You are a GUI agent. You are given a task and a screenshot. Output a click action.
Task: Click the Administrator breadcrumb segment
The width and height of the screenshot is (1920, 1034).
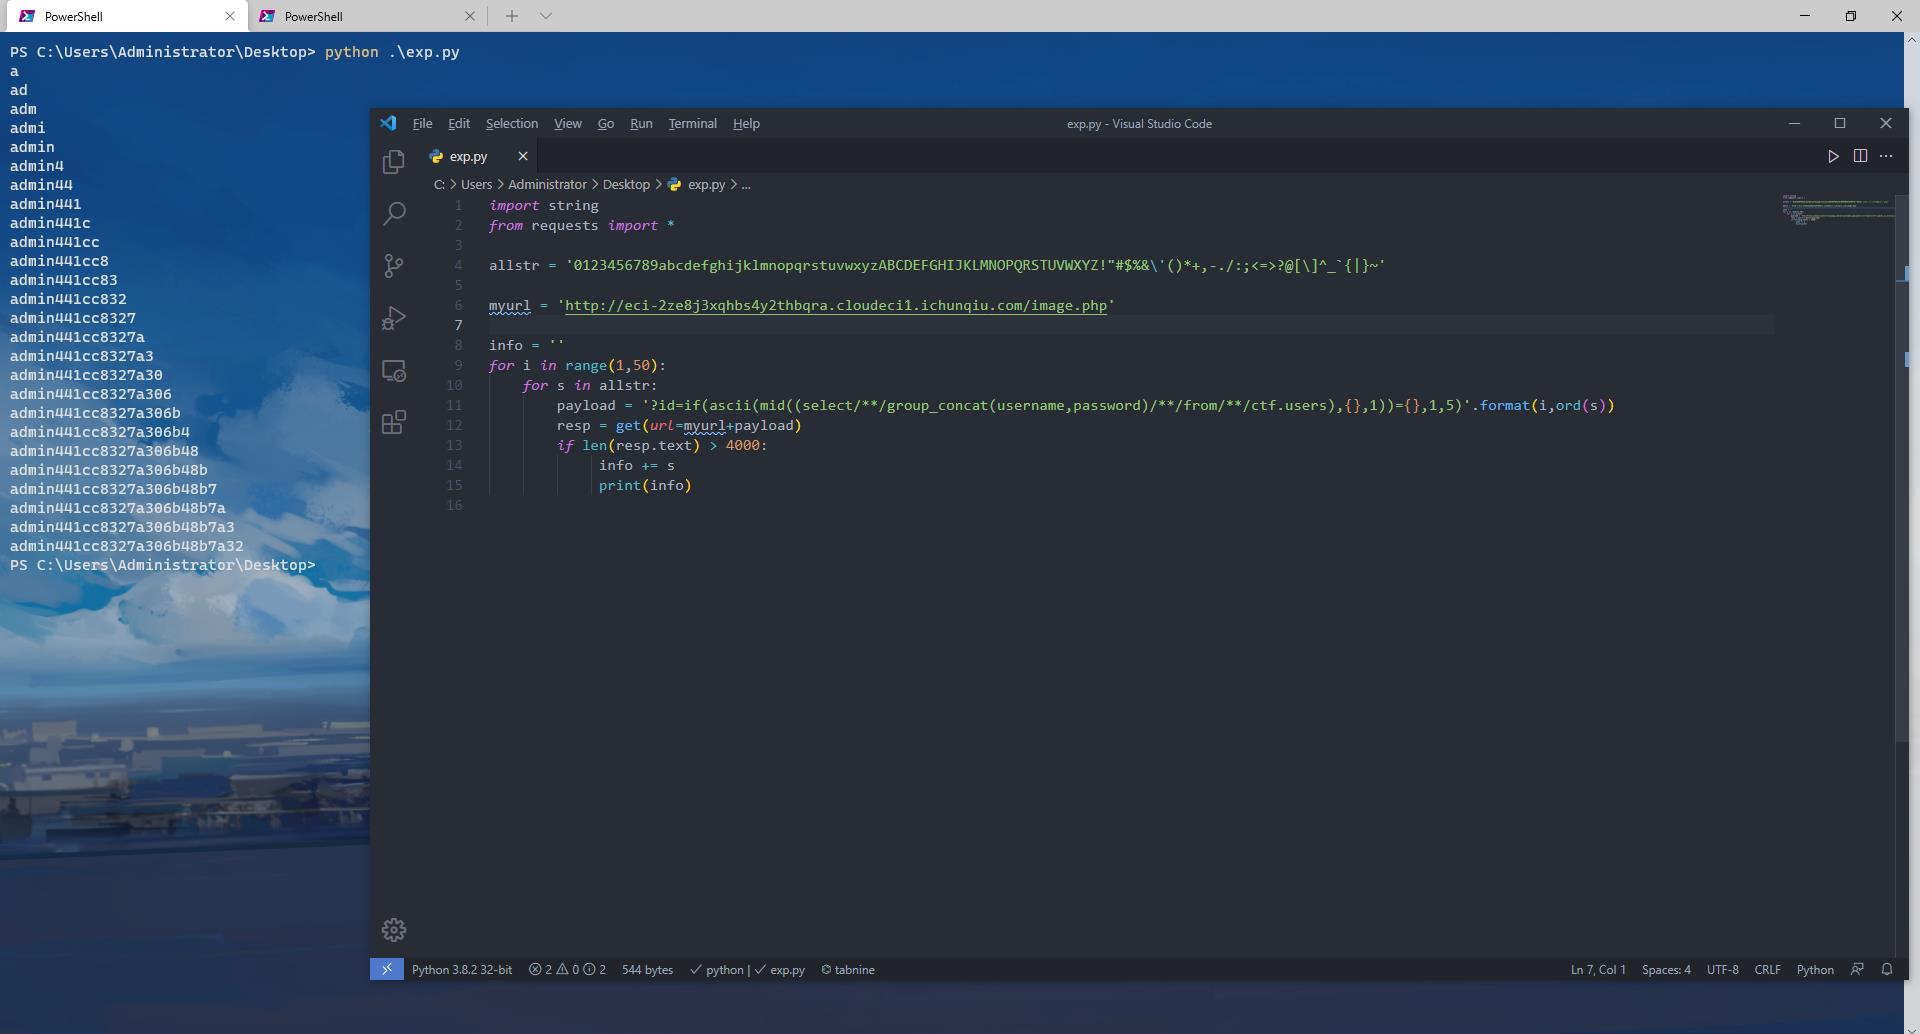(547, 185)
